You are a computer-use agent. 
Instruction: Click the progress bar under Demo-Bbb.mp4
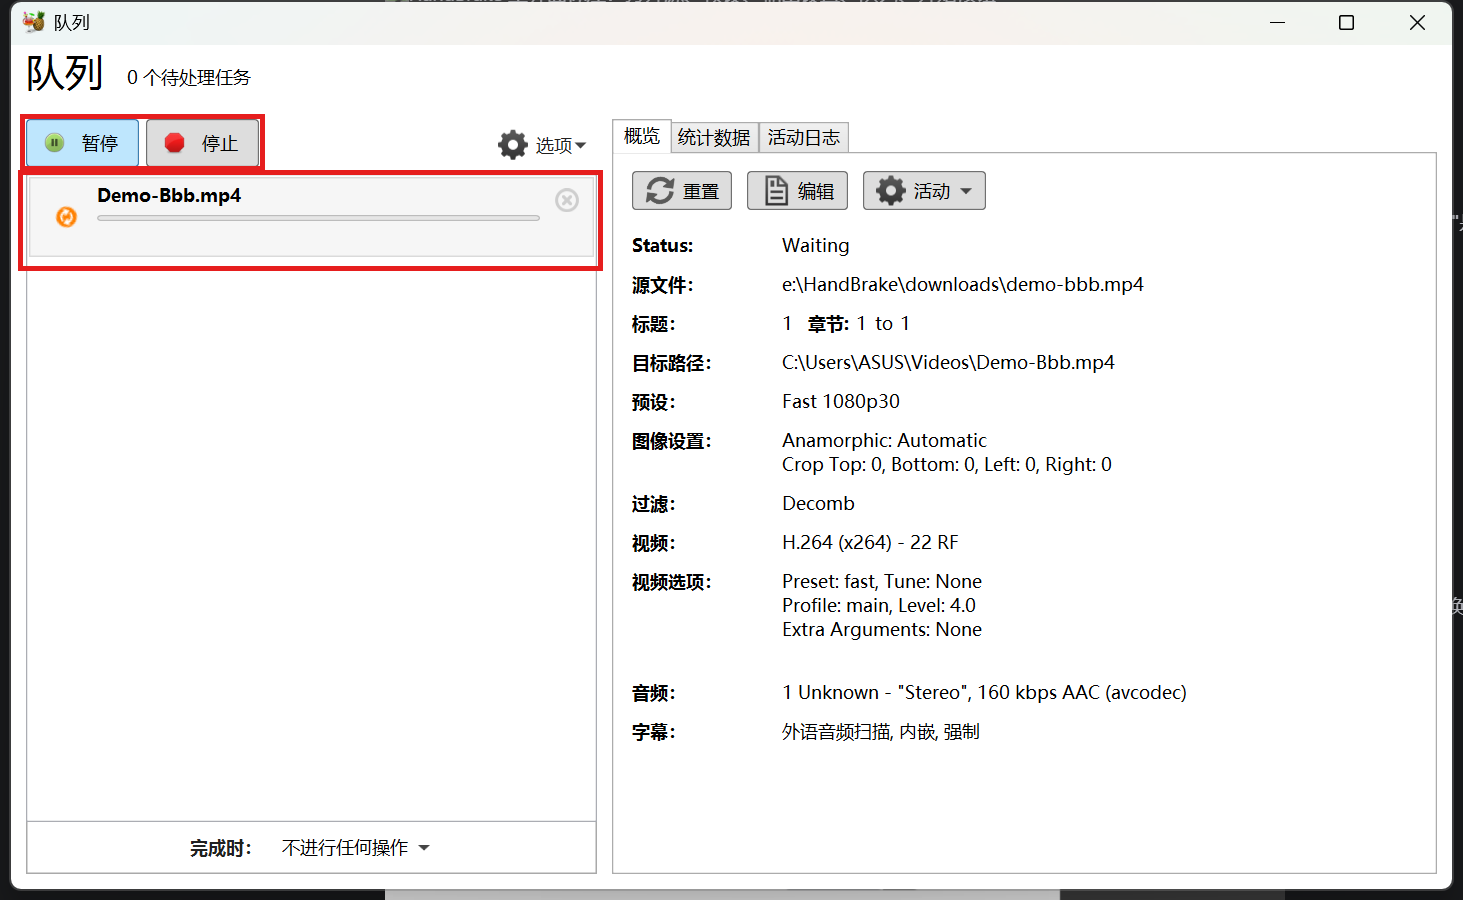tap(318, 218)
